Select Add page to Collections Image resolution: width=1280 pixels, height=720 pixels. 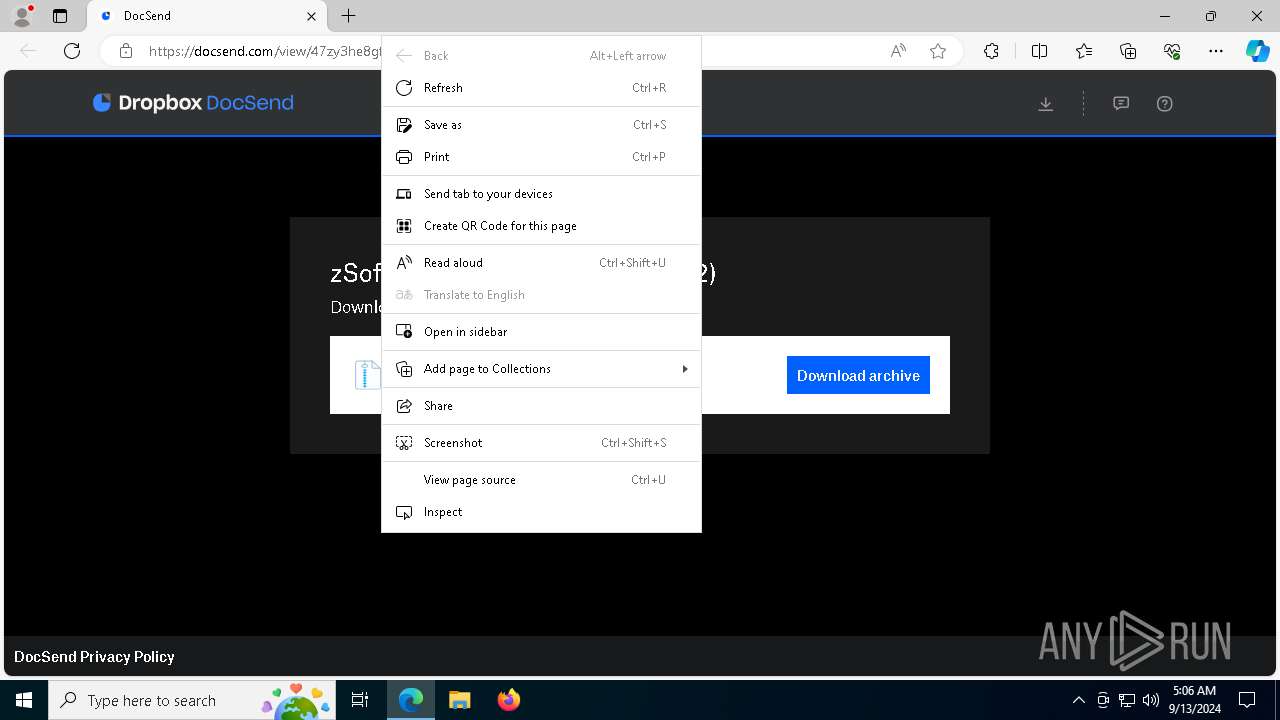click(541, 369)
